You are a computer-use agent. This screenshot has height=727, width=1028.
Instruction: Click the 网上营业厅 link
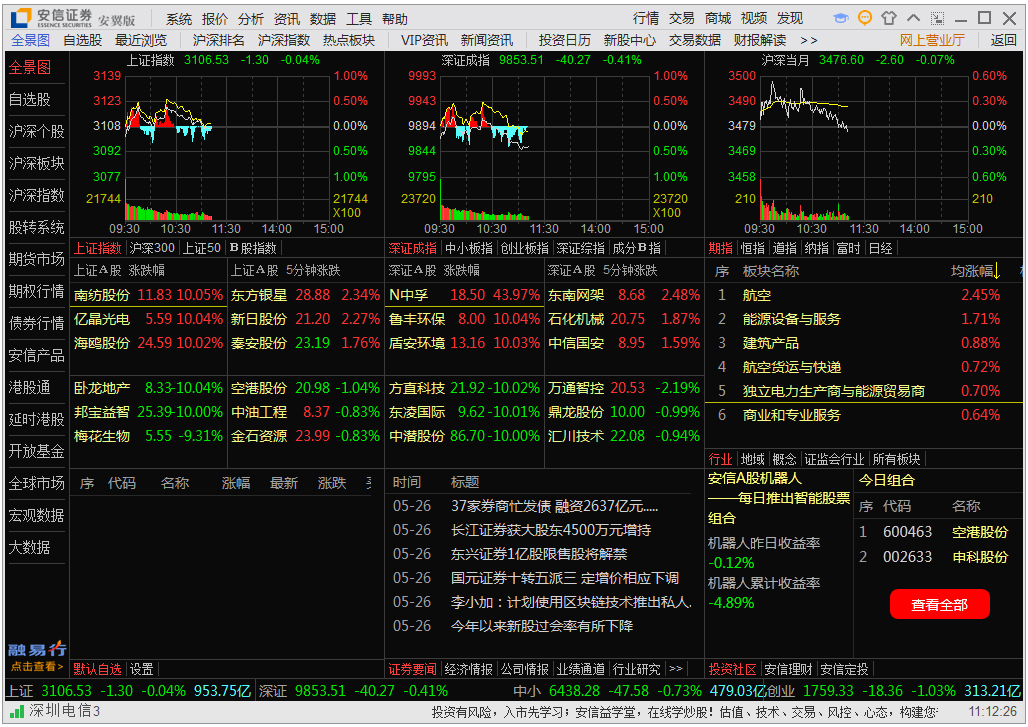[932, 41]
